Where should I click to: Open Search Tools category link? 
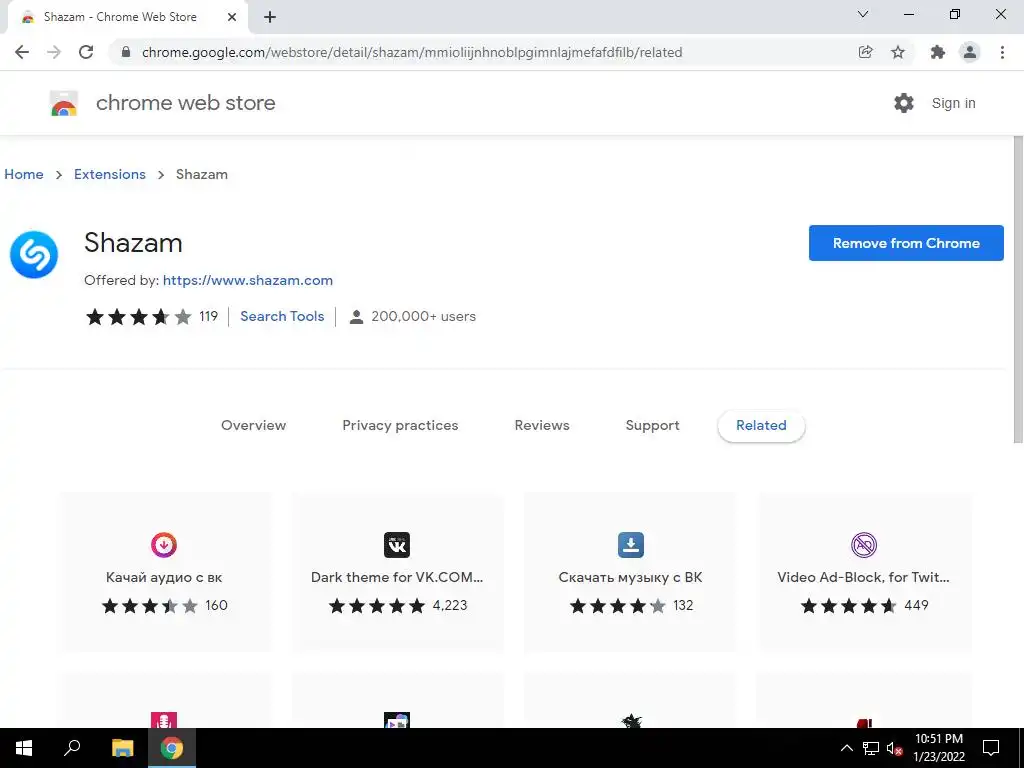(x=282, y=316)
